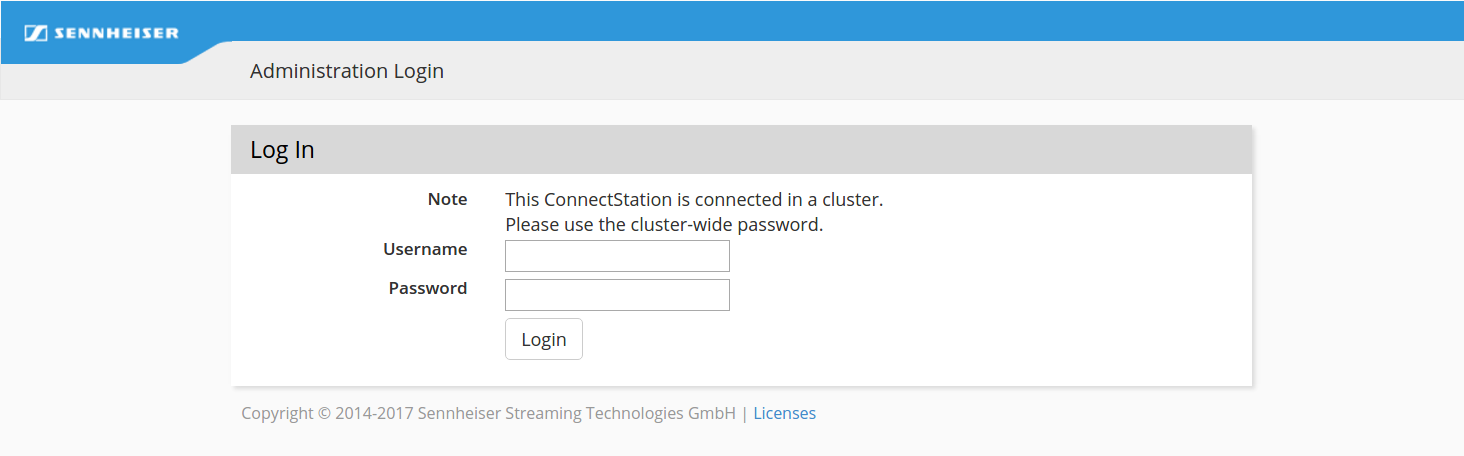The image size is (1464, 456).
Task: Click the gray title bar right of heading
Action: coord(900,71)
